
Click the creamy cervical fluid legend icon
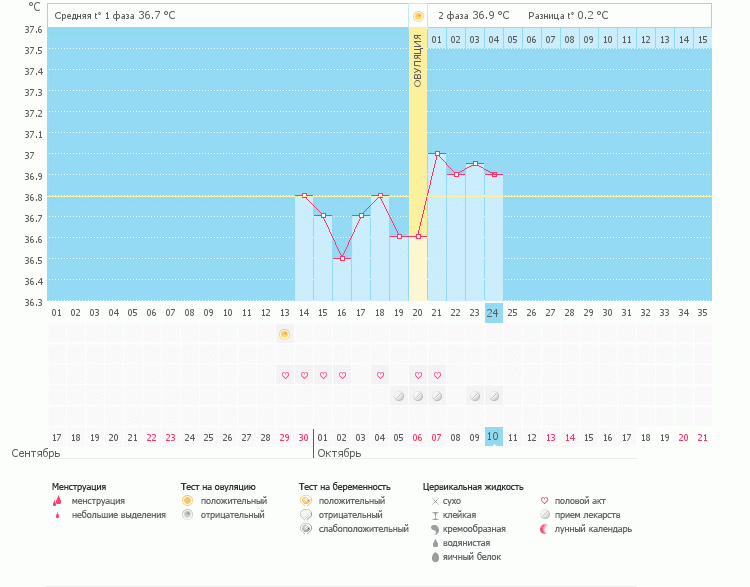[435, 529]
